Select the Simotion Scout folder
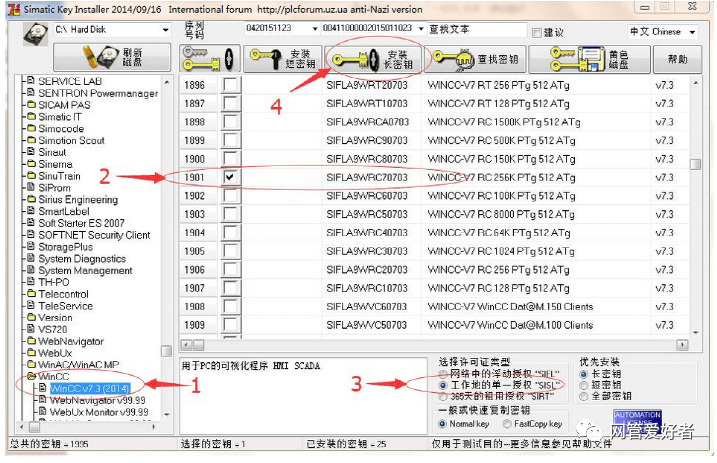 pos(71,140)
